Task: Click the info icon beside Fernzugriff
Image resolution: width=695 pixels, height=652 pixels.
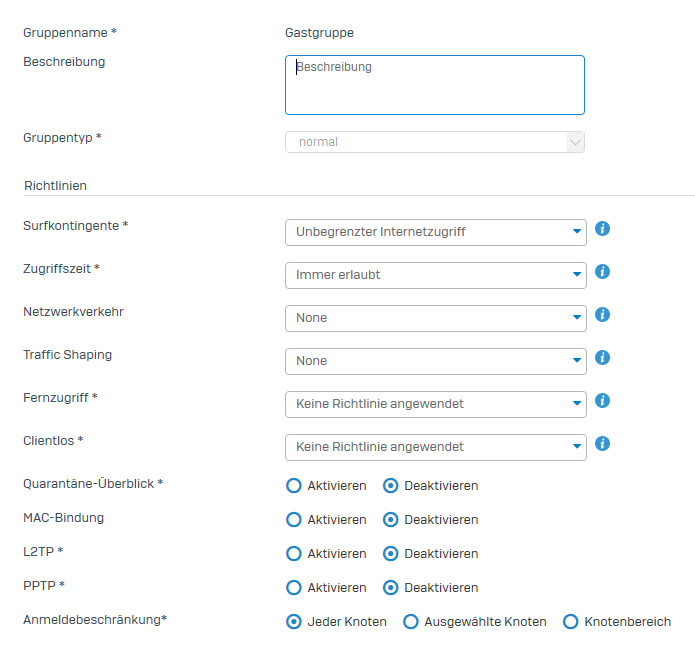Action: click(602, 401)
